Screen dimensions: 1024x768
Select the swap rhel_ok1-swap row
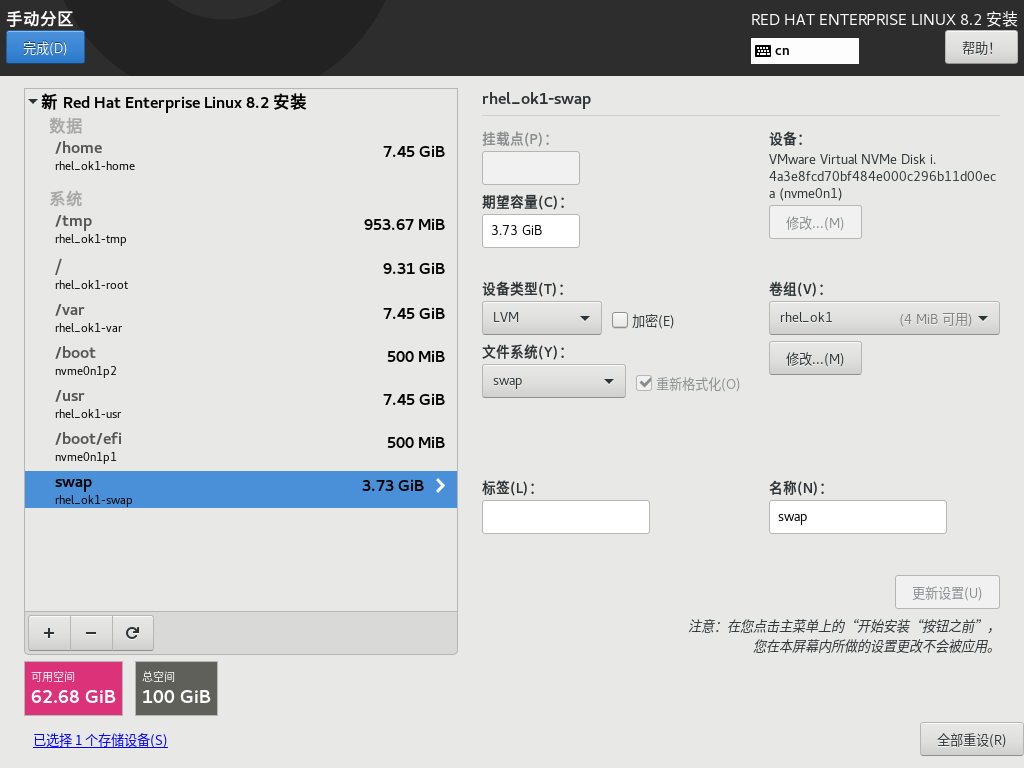241,489
